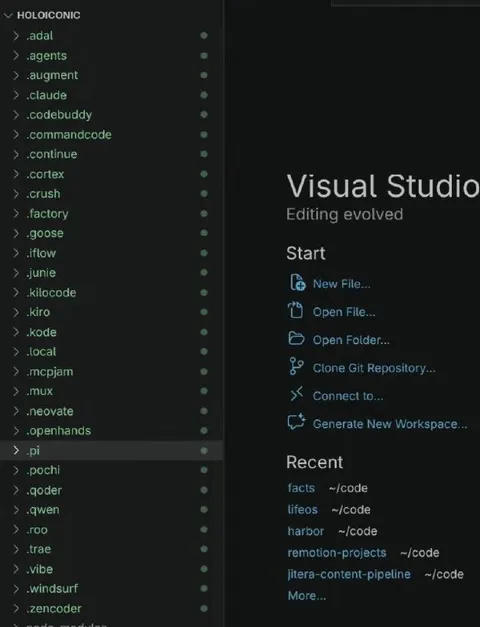Viewport: 480px width, 627px height.
Task: Click the Generate New Workspace sparkle icon
Action: point(296,422)
